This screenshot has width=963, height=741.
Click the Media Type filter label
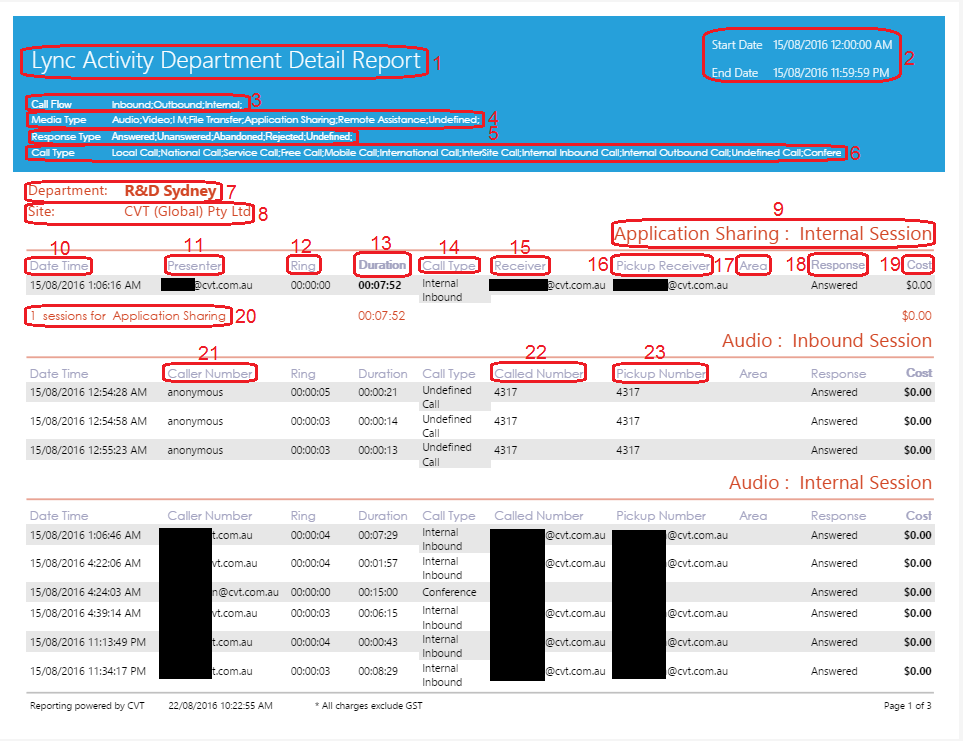click(x=58, y=120)
